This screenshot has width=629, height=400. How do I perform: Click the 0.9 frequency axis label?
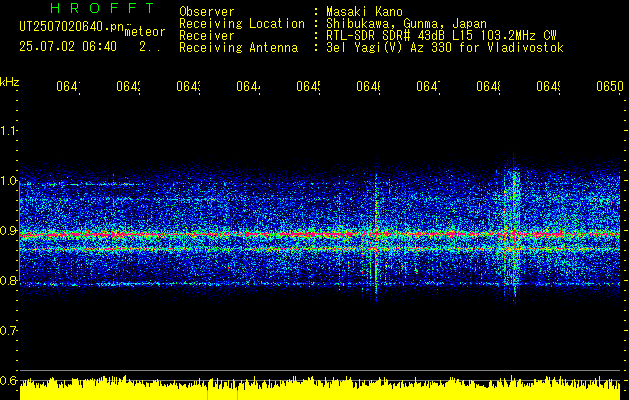tap(8, 231)
